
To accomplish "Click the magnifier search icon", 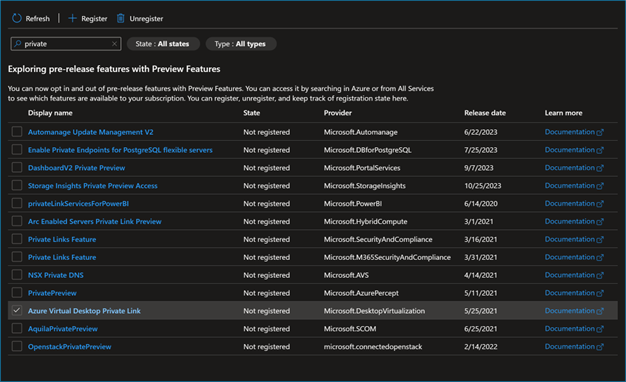I will [x=18, y=44].
